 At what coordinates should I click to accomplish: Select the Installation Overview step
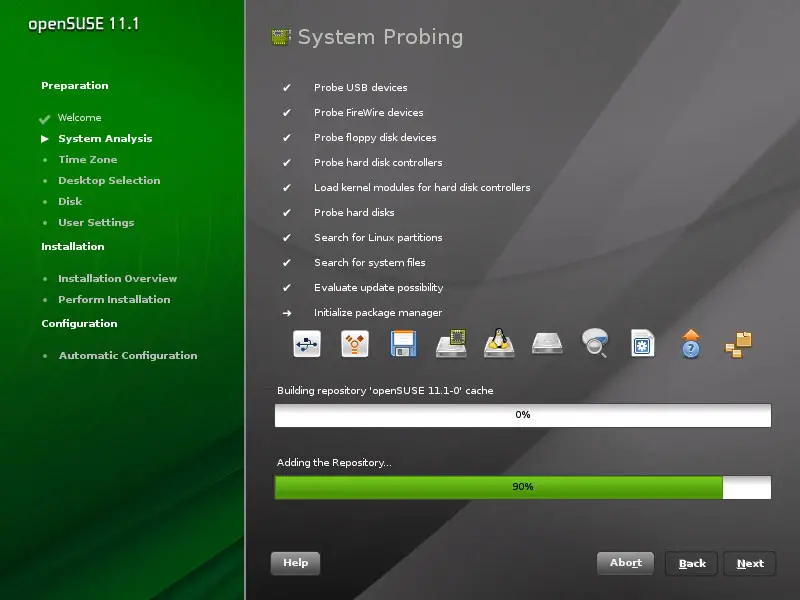coord(117,279)
